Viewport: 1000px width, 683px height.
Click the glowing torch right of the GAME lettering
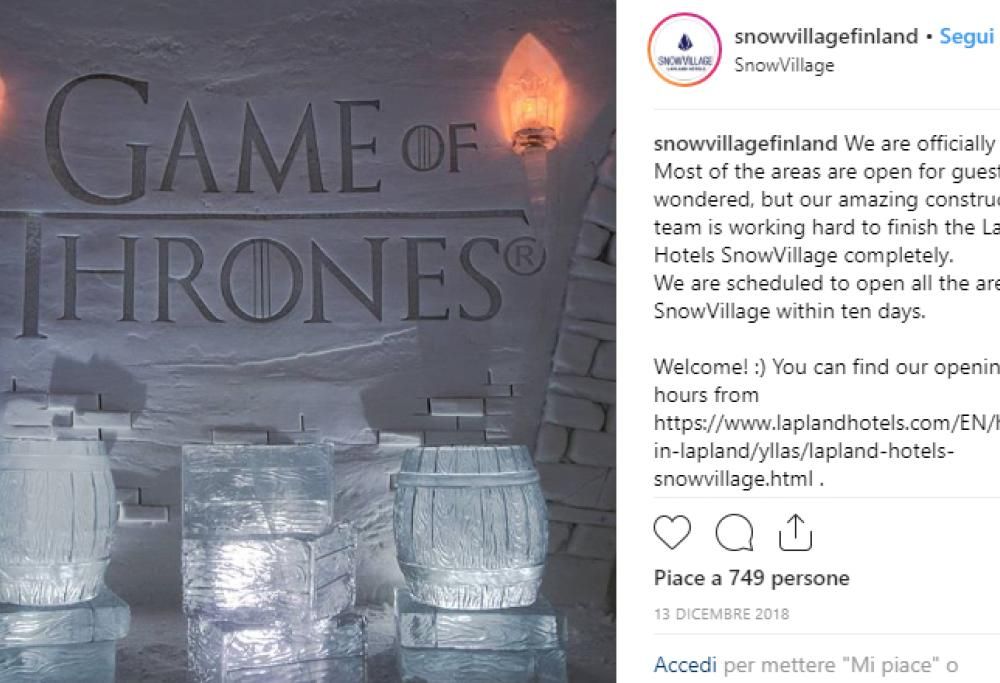tap(531, 90)
